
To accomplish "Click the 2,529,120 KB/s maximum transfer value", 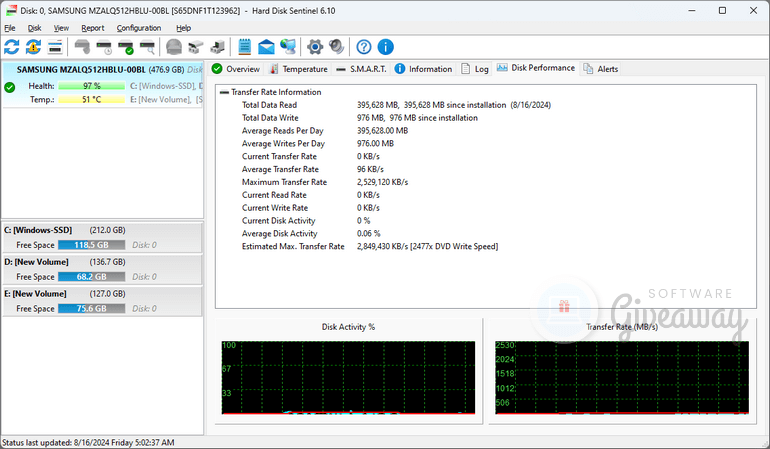I will (x=383, y=182).
